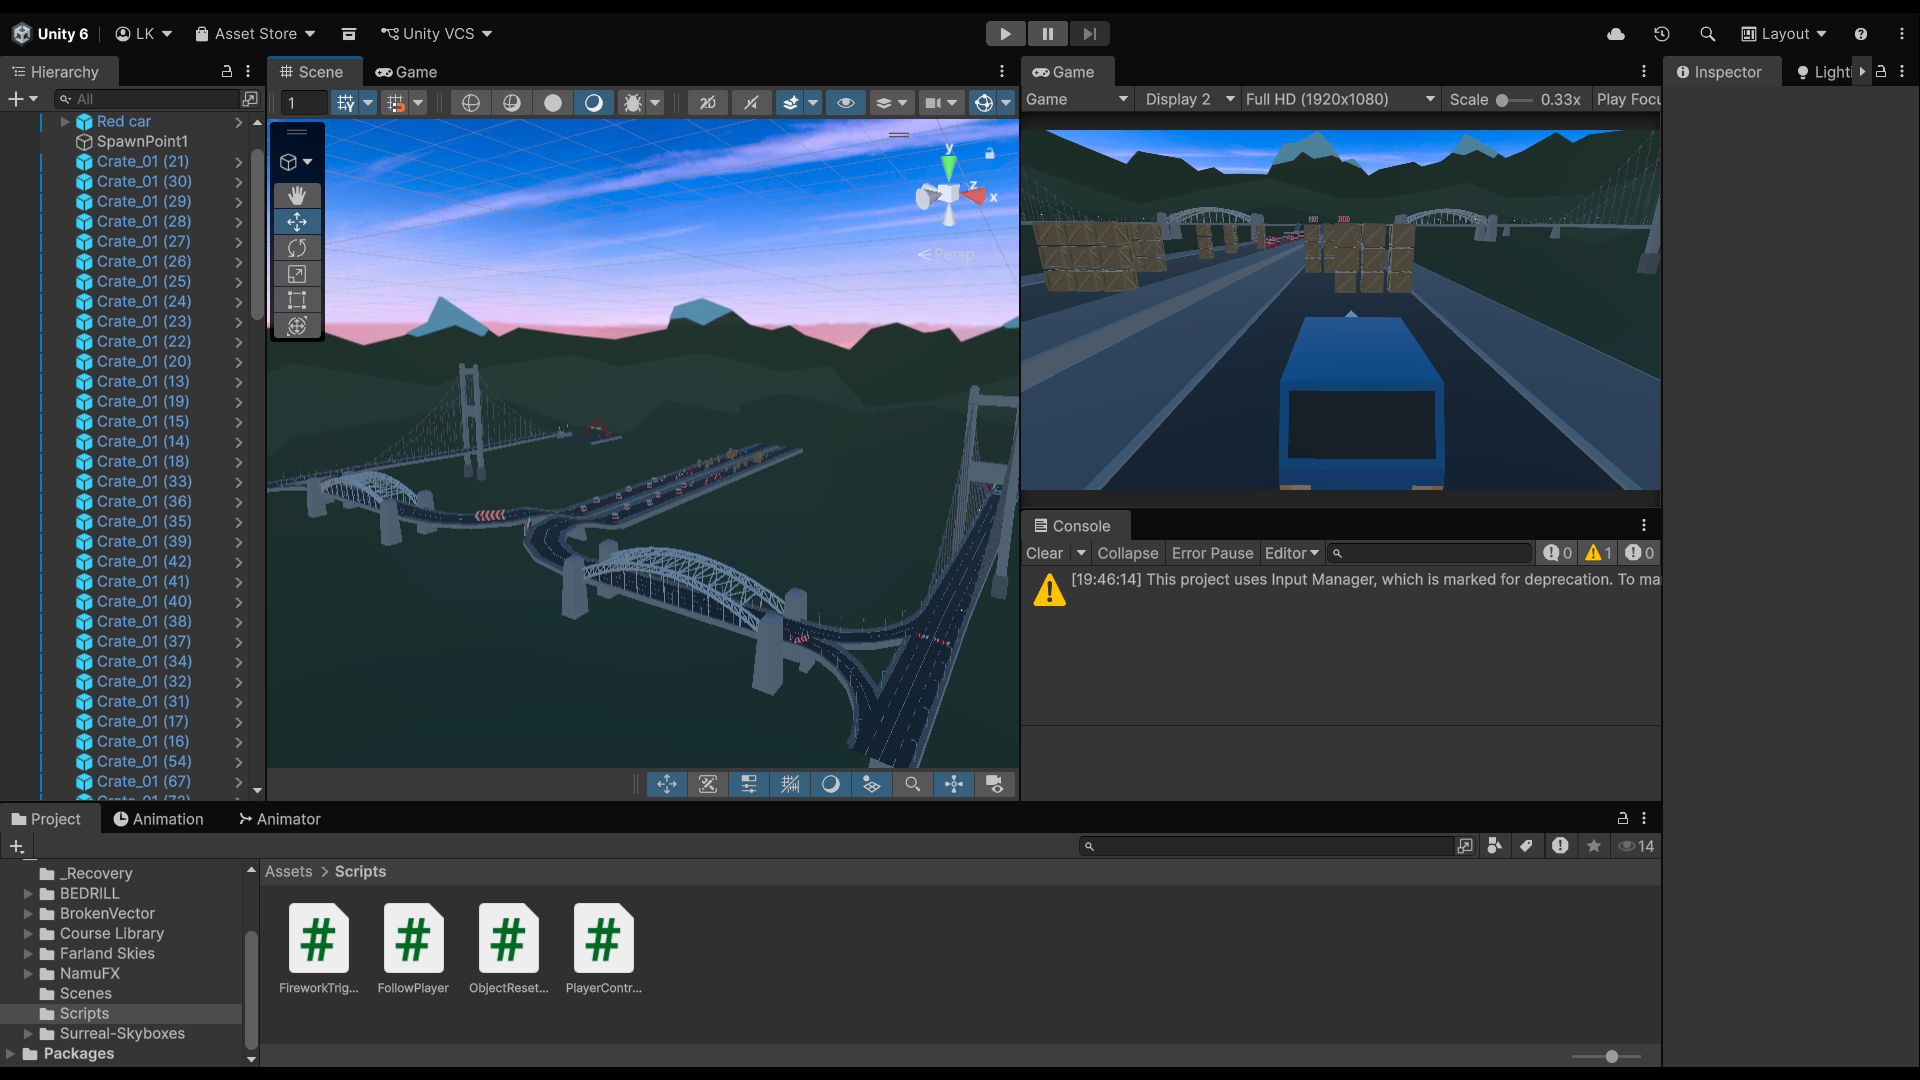
Task: Toggle Collapse in the Console
Action: point(1127,553)
